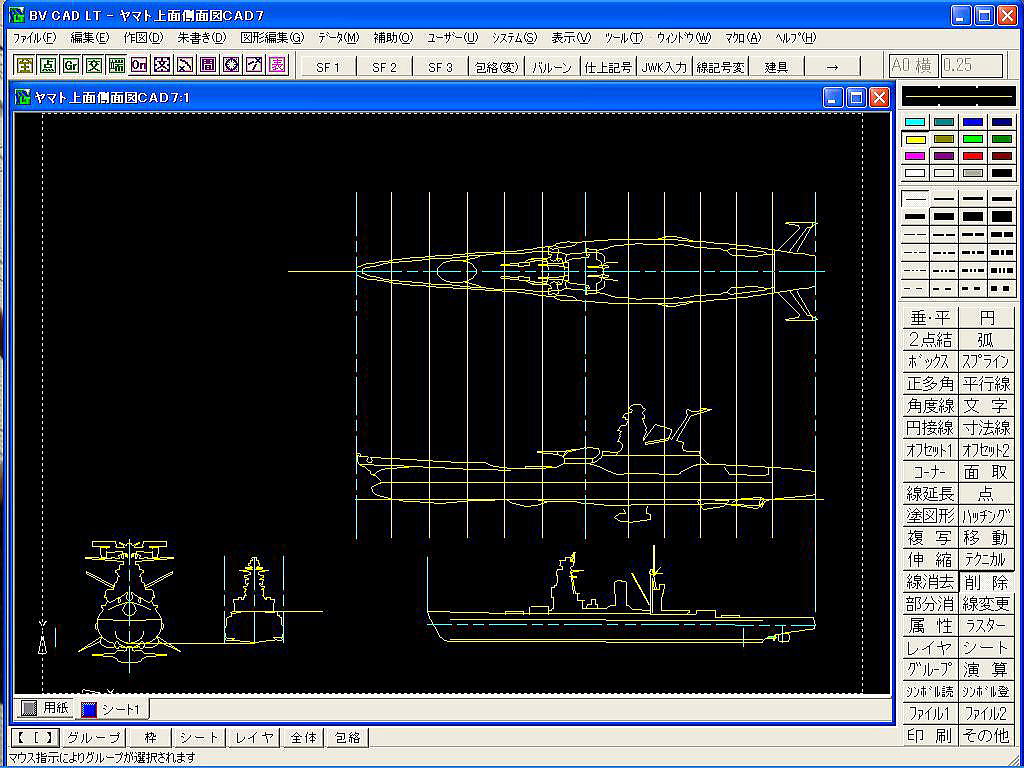The width and height of the screenshot is (1024, 768).
Task: Click the SF 3 toolbar button
Action: 440,67
